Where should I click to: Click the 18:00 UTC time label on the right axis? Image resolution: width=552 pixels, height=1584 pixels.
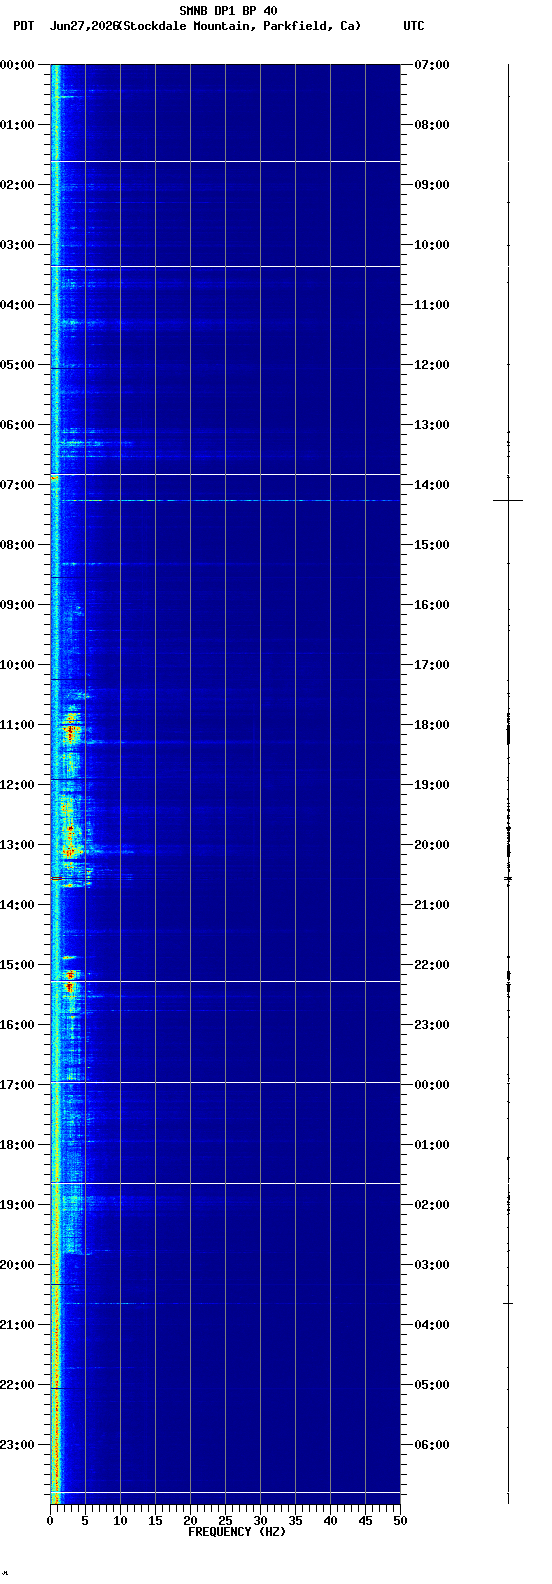coord(431,725)
